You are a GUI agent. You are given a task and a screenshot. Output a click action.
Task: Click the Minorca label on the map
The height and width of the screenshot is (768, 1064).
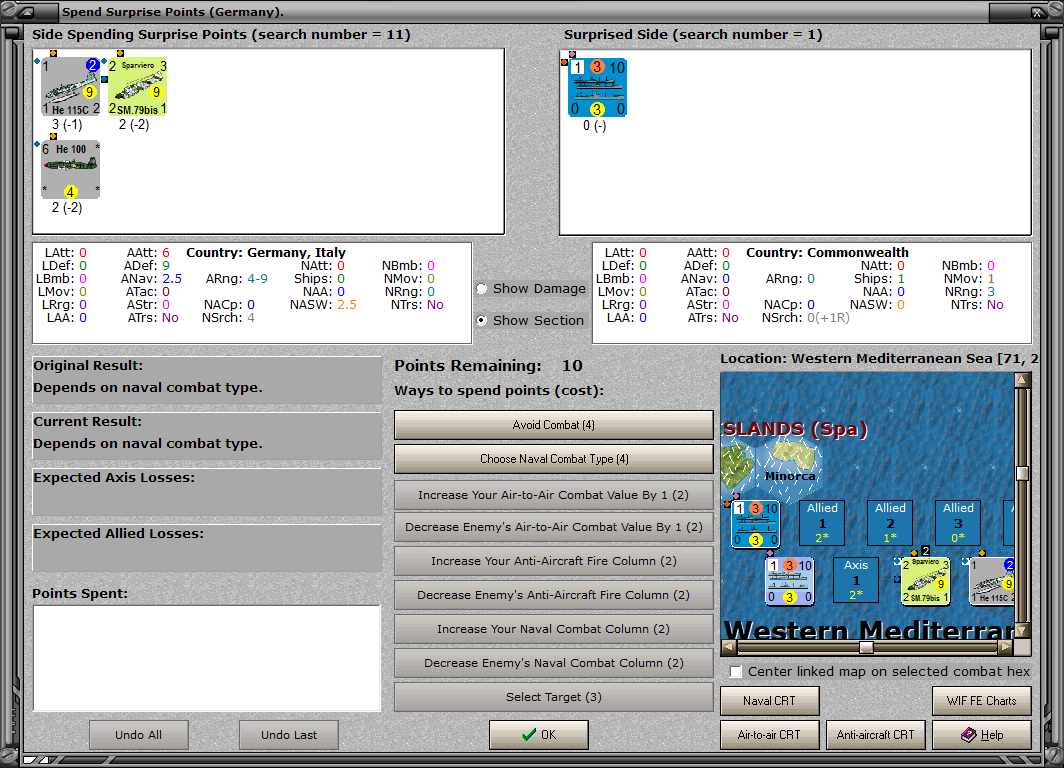pos(790,476)
